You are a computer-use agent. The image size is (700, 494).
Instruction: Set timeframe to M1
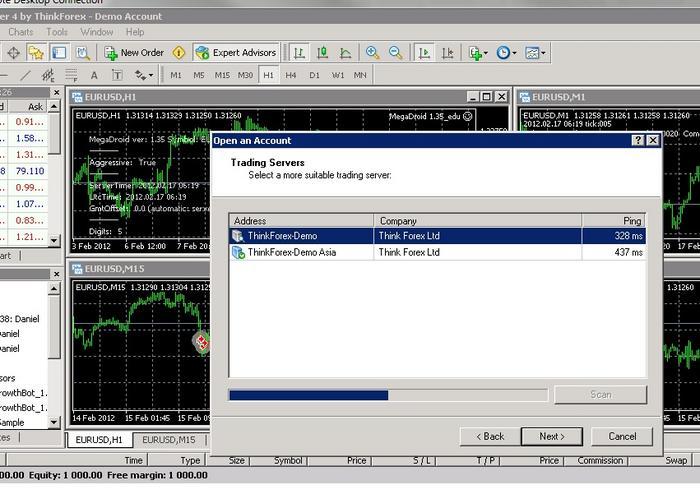(176, 75)
